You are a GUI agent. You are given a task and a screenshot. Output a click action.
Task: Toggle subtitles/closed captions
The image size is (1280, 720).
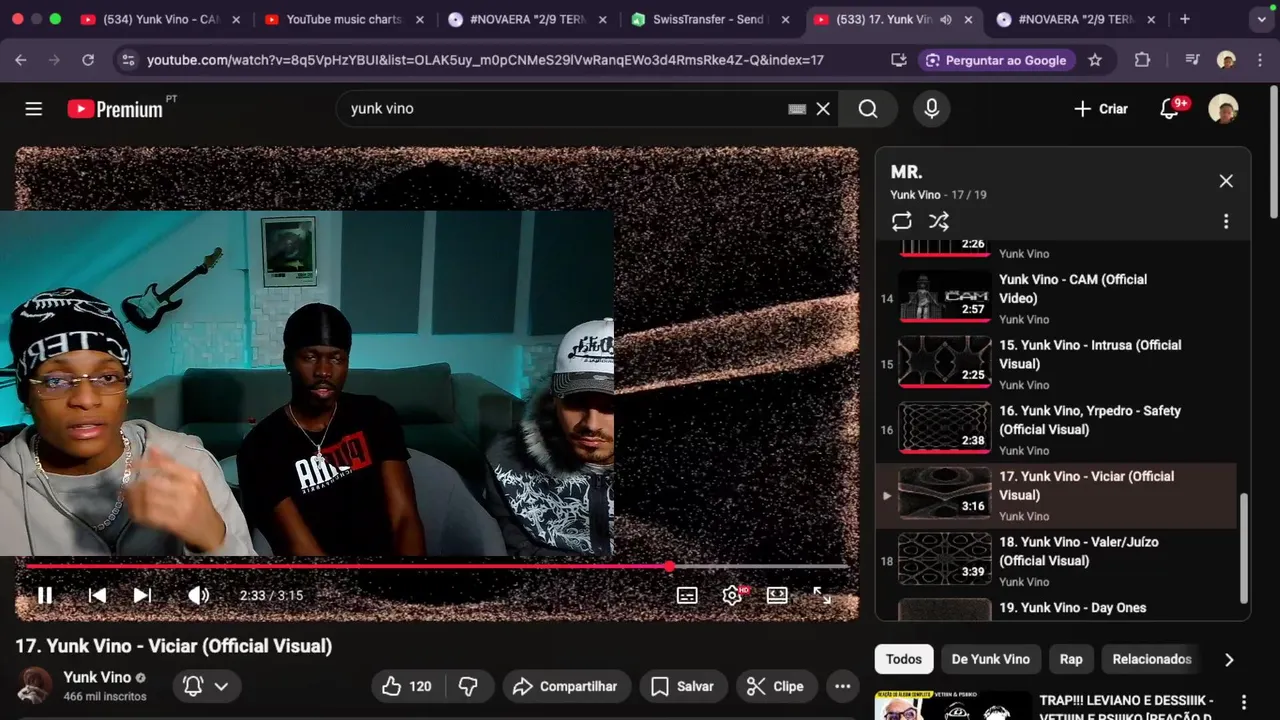point(687,595)
